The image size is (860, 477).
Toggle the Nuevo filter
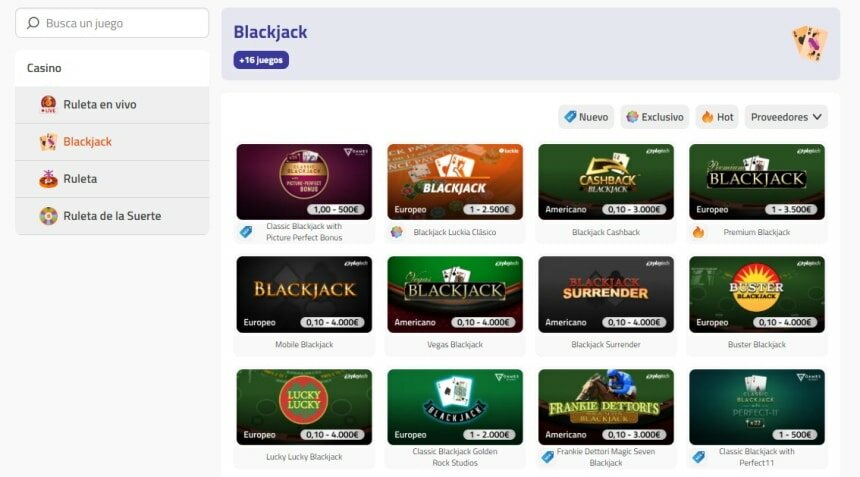pyautogui.click(x=586, y=117)
